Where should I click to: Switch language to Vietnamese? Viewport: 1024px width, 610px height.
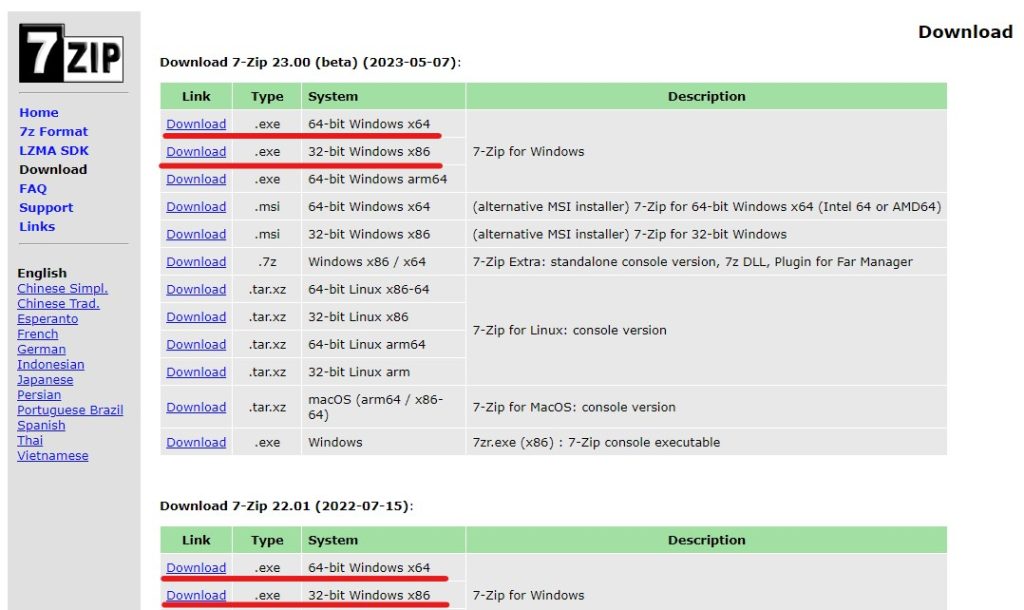point(52,455)
